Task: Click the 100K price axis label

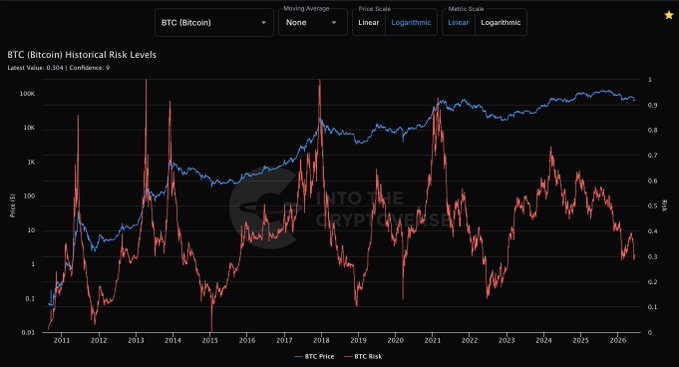Action: pos(27,93)
